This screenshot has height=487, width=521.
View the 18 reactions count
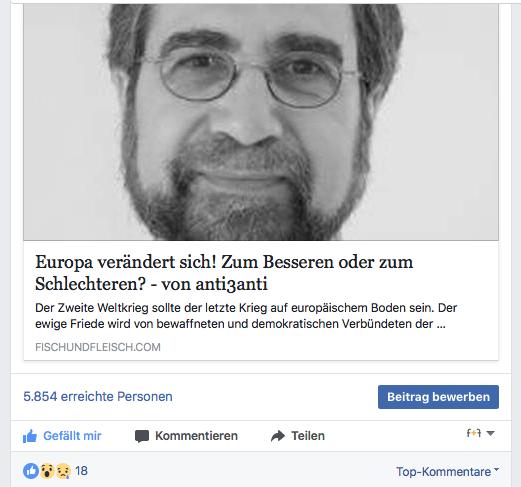click(x=81, y=471)
